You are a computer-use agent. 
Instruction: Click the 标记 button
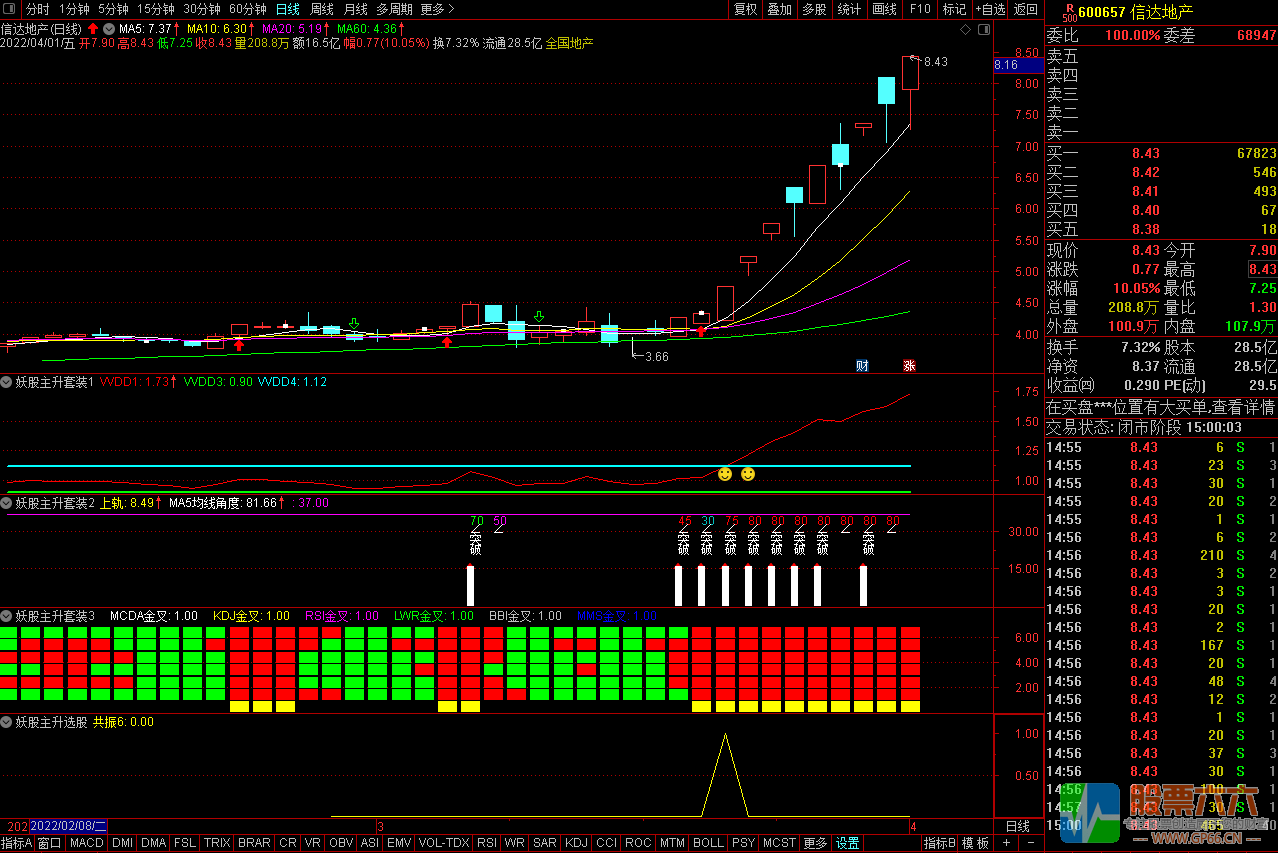[955, 9]
